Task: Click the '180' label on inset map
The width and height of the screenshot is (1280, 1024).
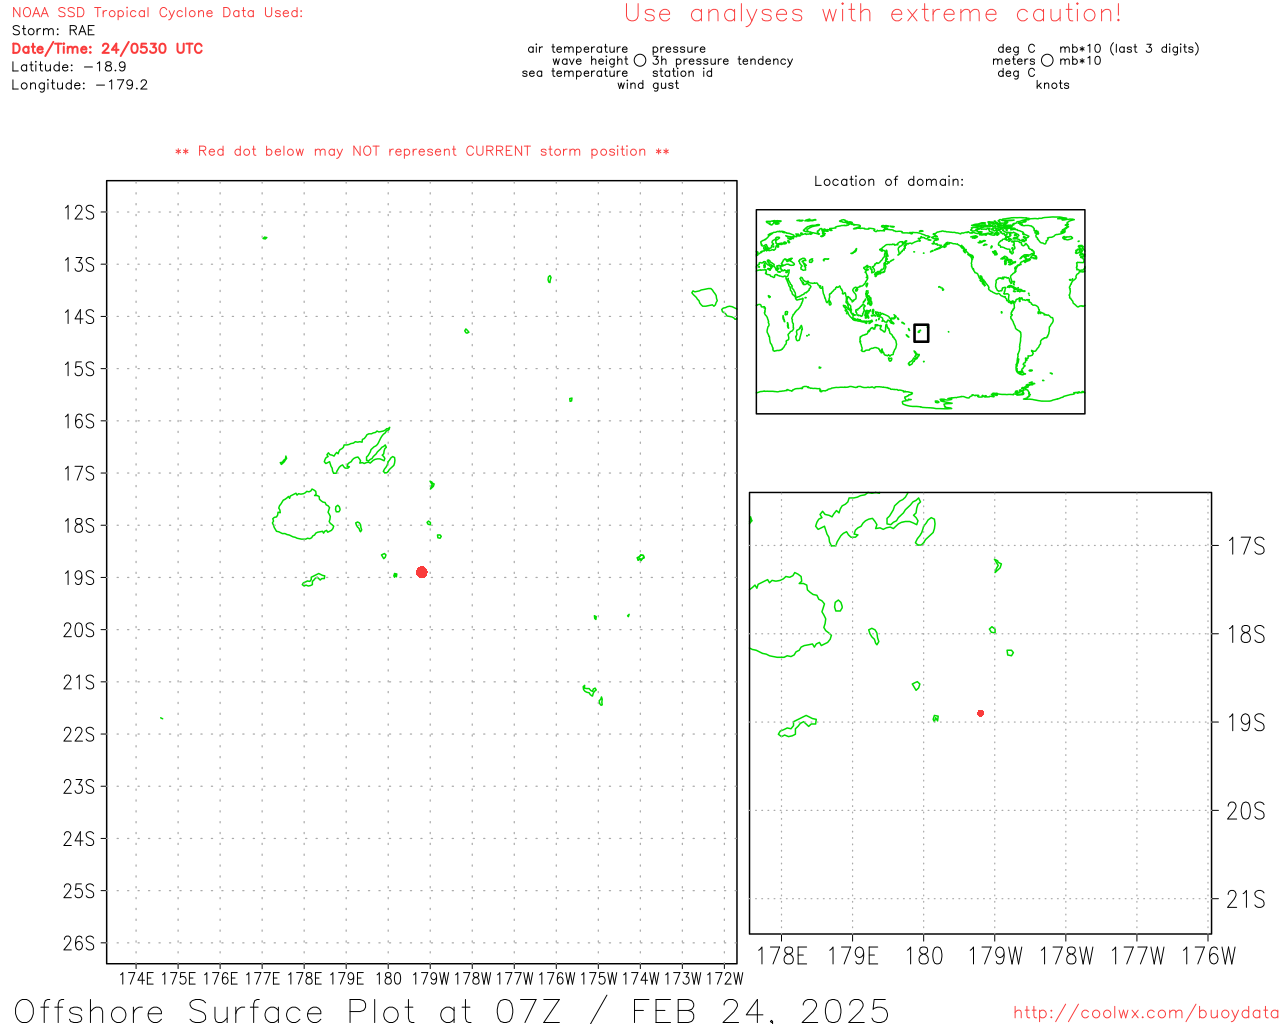Action: 924,956
